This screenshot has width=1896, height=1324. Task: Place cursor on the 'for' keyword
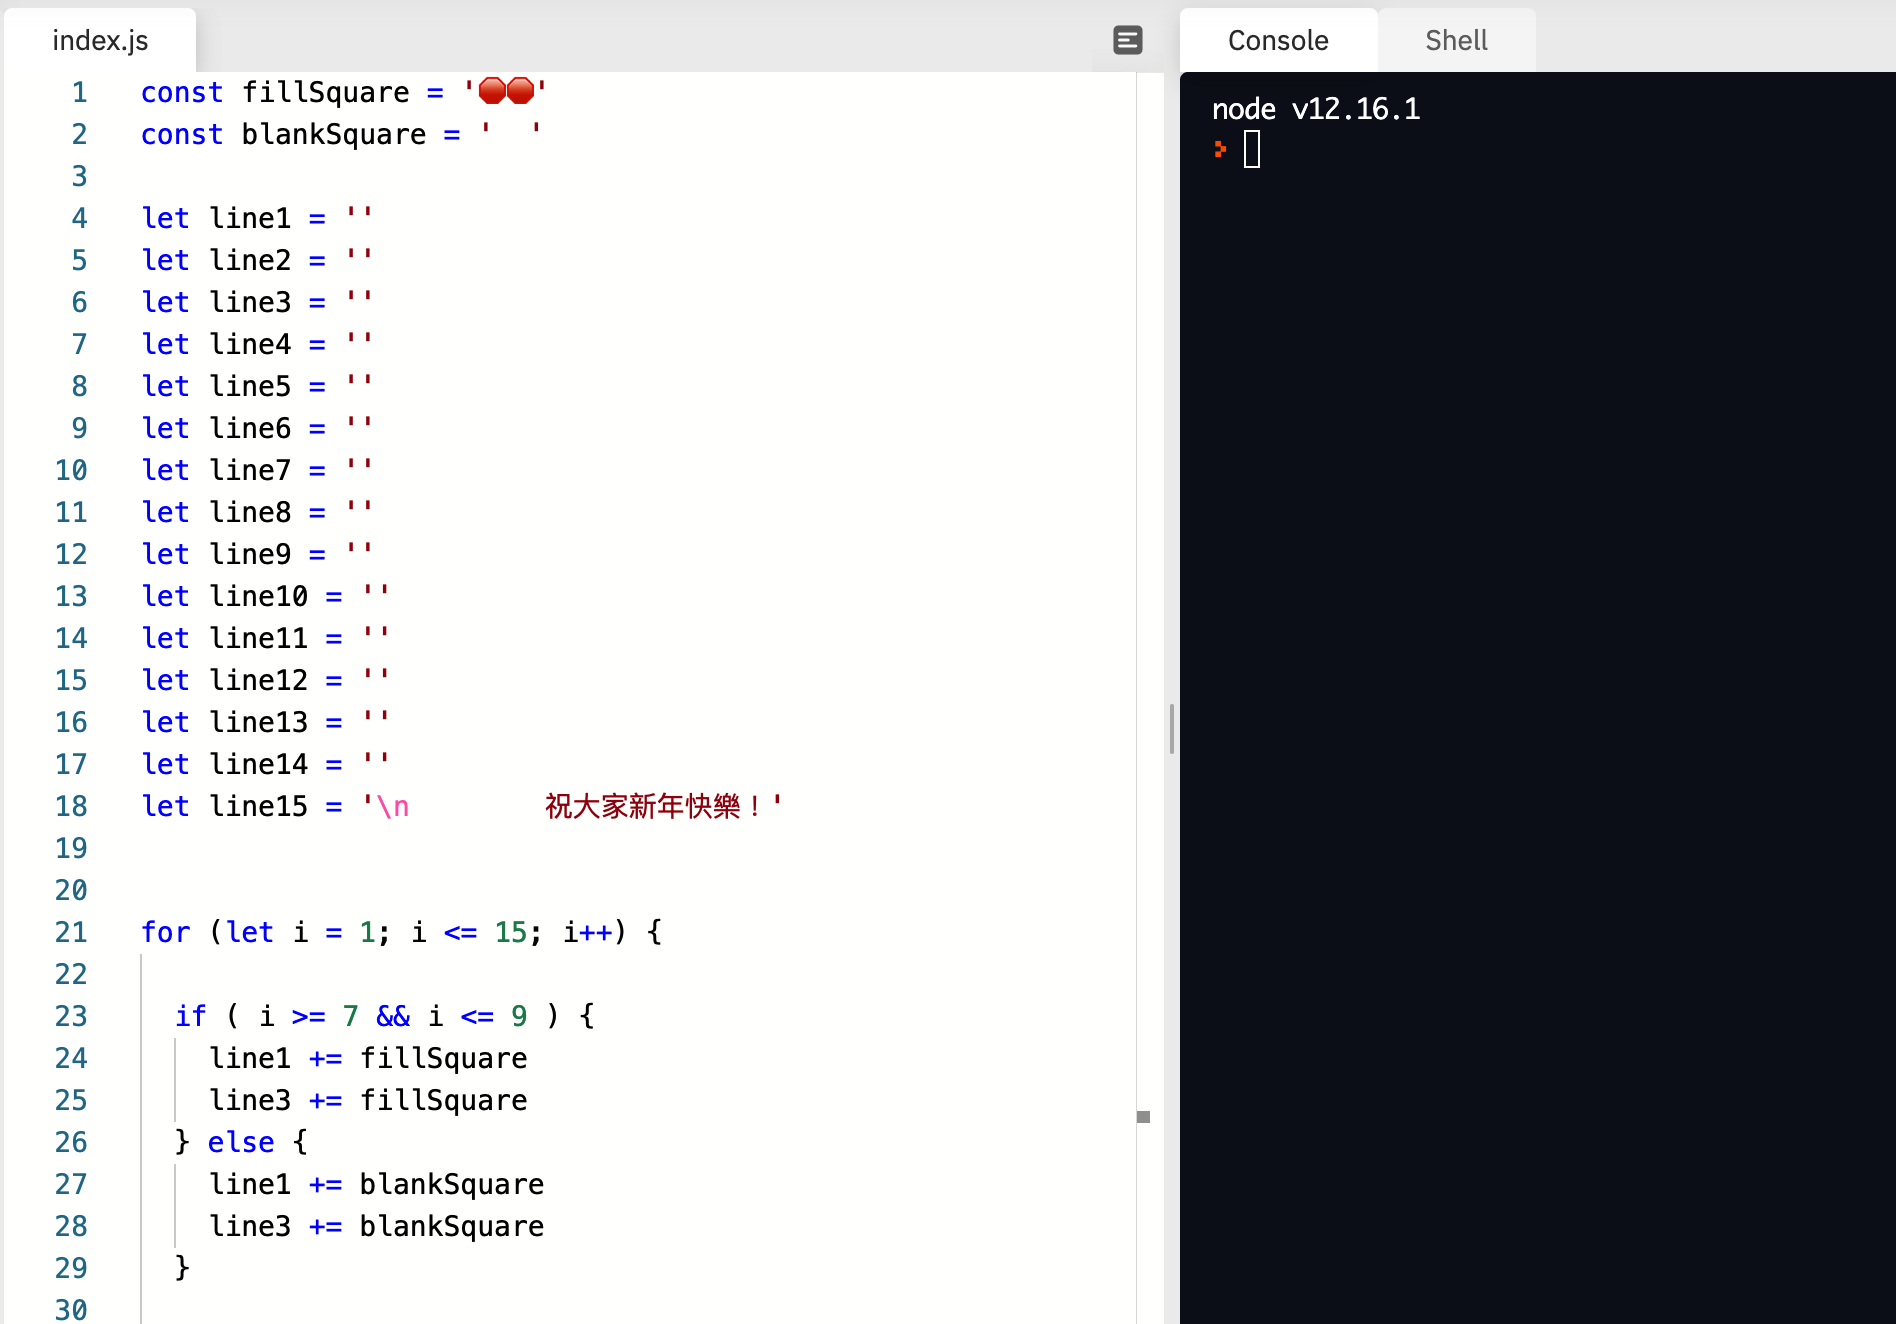tap(165, 932)
